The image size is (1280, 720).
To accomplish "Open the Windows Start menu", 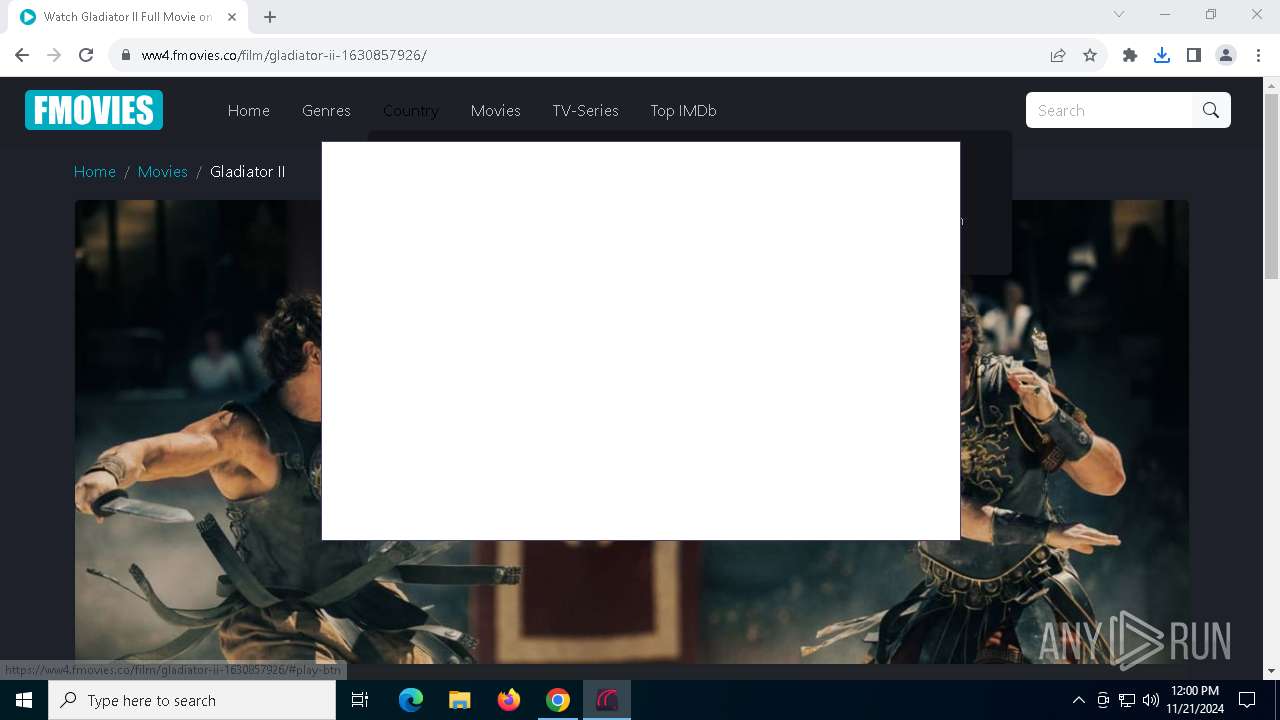I will (x=24, y=700).
